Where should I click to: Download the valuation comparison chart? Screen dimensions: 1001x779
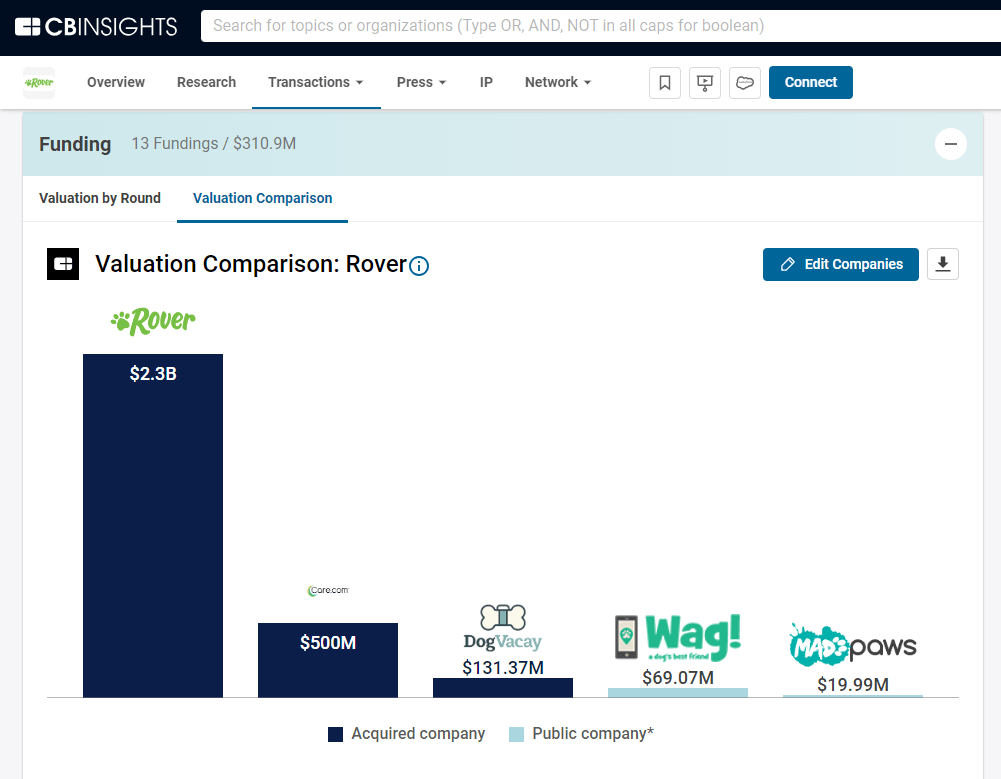943,264
